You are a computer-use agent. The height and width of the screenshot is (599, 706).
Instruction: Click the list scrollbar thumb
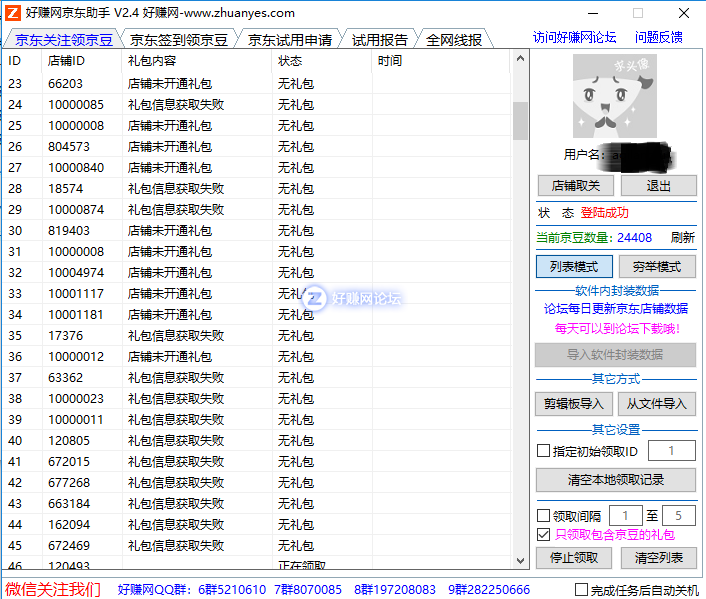pos(520,121)
